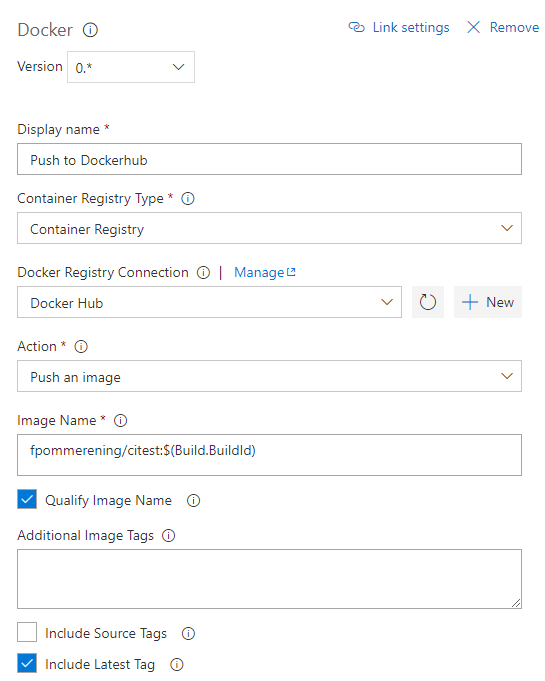Expand Container Registry Type dropdown
Image resolution: width=545 pixels, height=681 pixels.
coord(269,228)
